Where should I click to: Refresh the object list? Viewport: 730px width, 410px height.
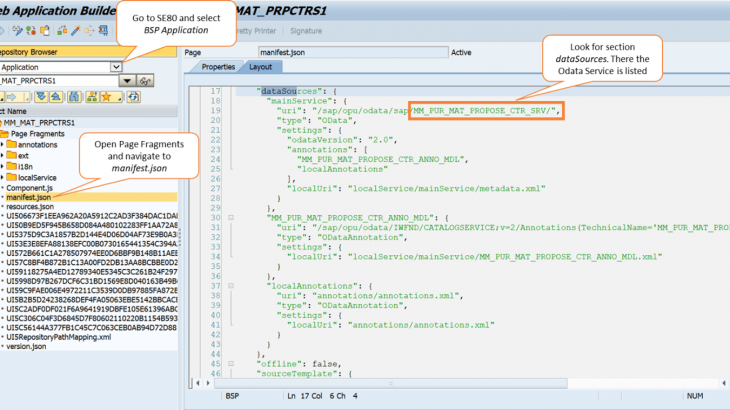pyautogui.click(x=134, y=97)
